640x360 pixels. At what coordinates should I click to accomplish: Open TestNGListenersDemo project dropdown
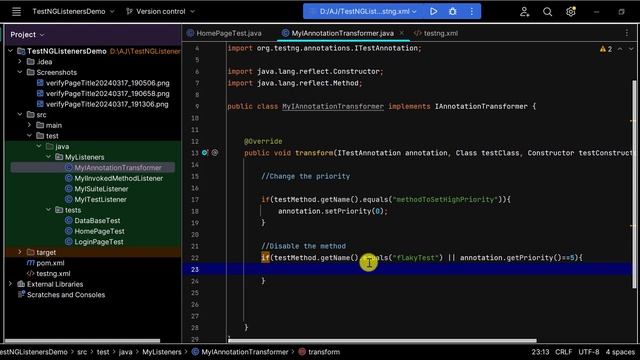(73, 11)
